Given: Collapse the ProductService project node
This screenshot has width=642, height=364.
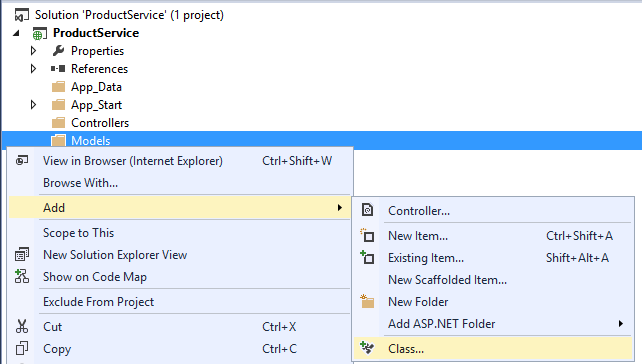Looking at the screenshot, I should click(x=16, y=33).
